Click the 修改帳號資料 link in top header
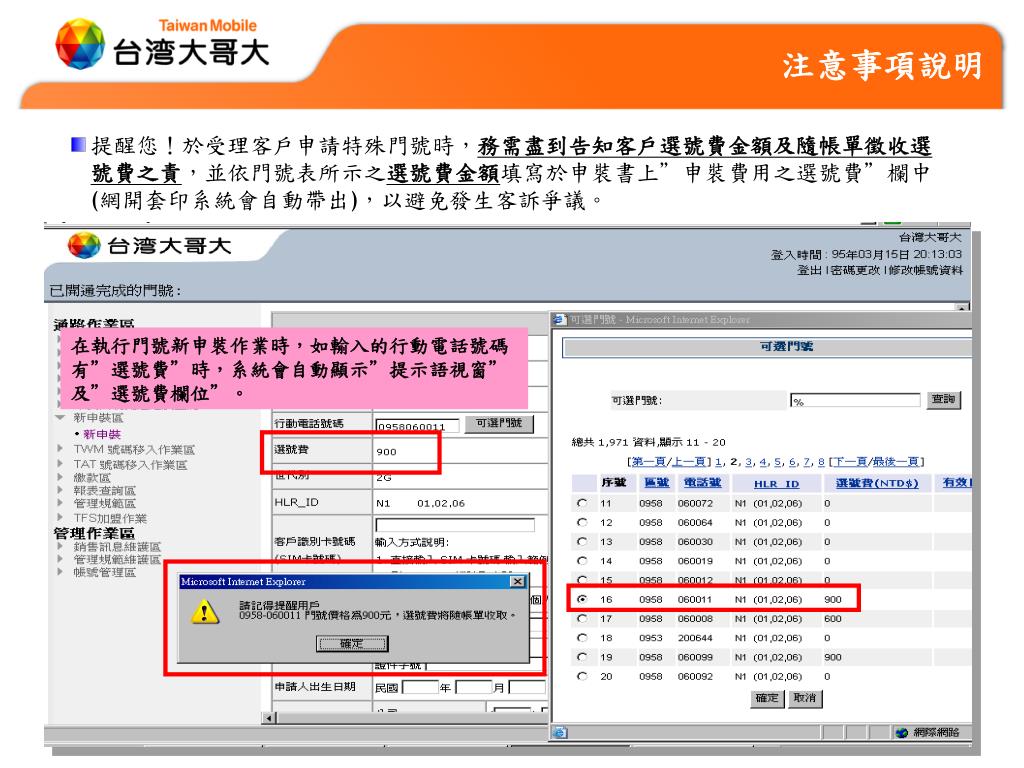1024x768 pixels. pyautogui.click(x=926, y=270)
